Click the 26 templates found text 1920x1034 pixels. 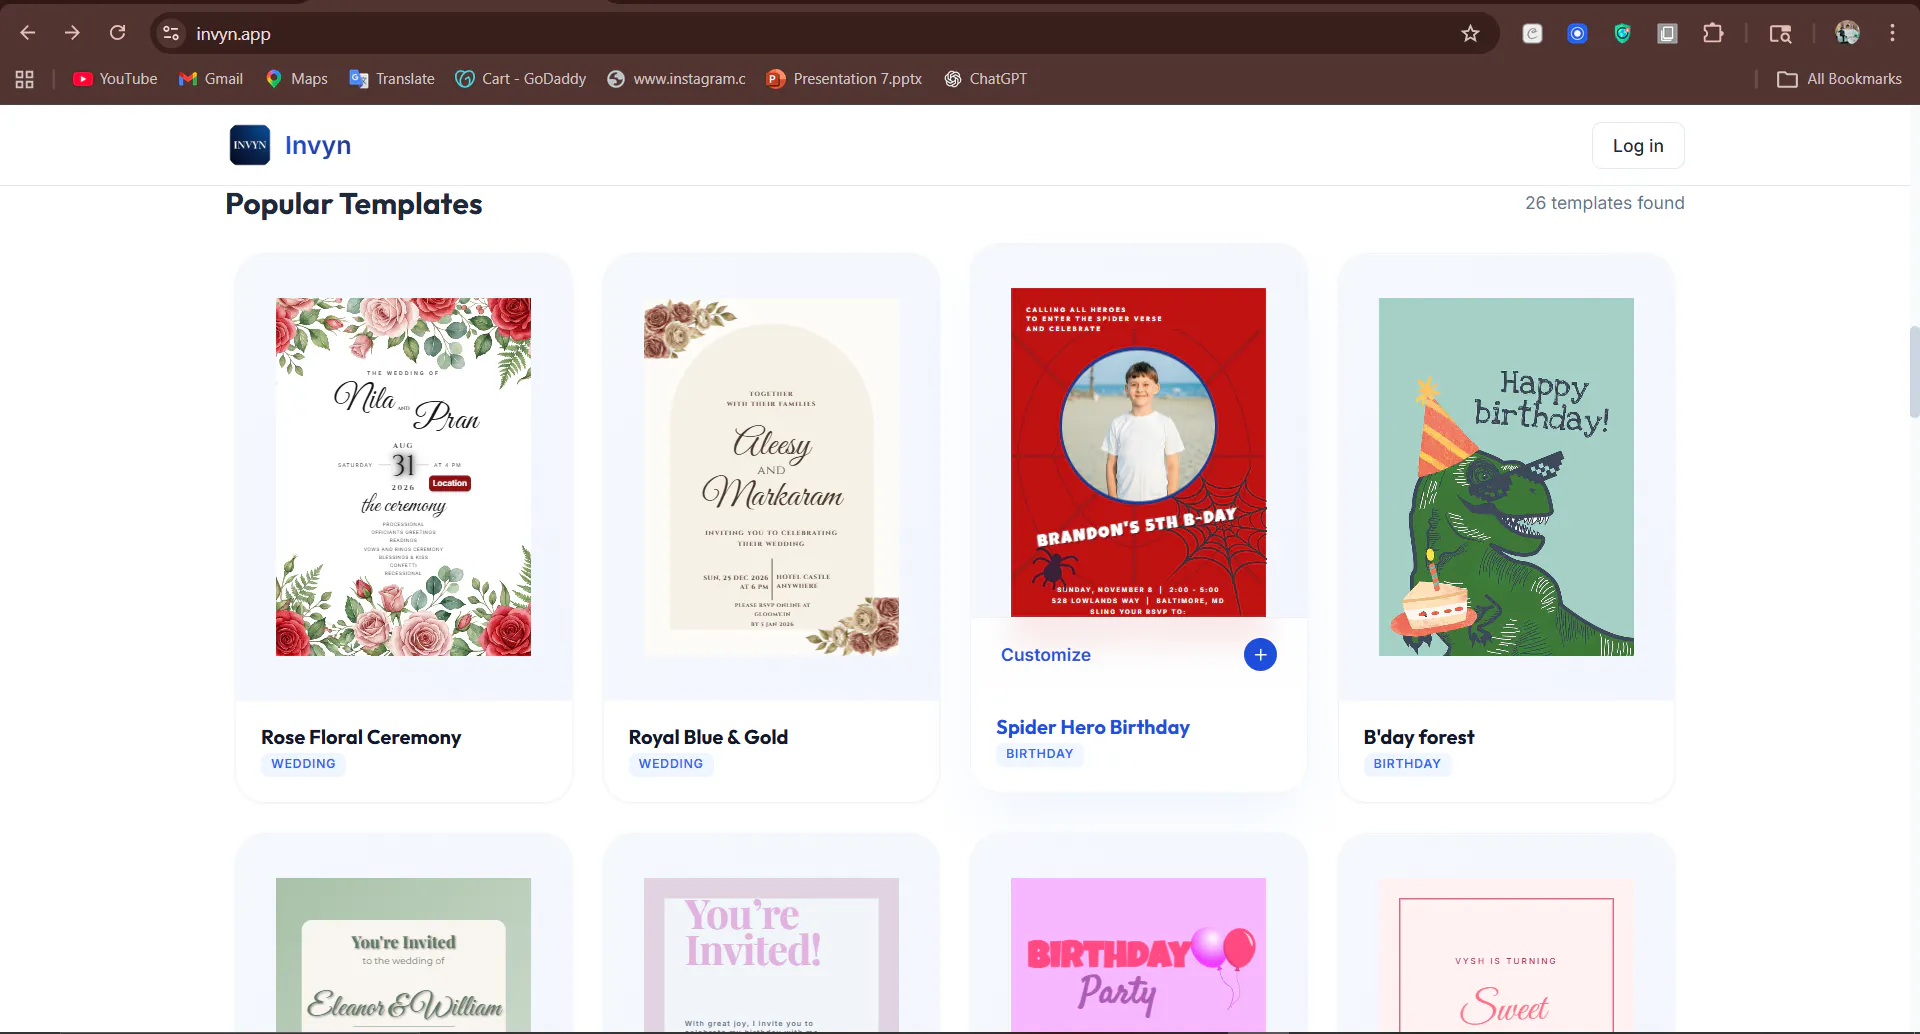[1605, 203]
